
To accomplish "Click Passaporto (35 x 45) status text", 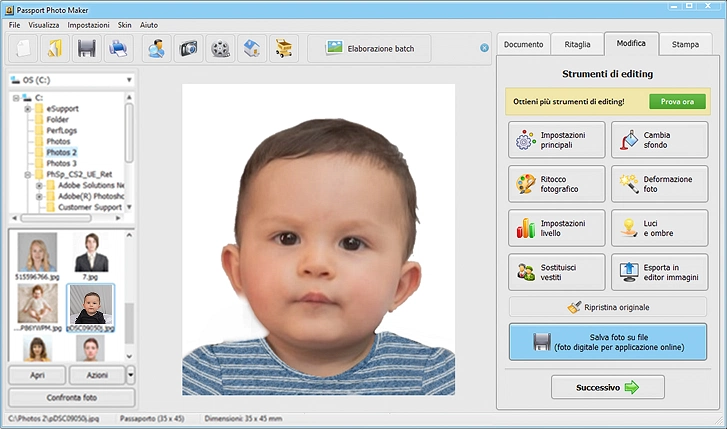I will point(152,418).
